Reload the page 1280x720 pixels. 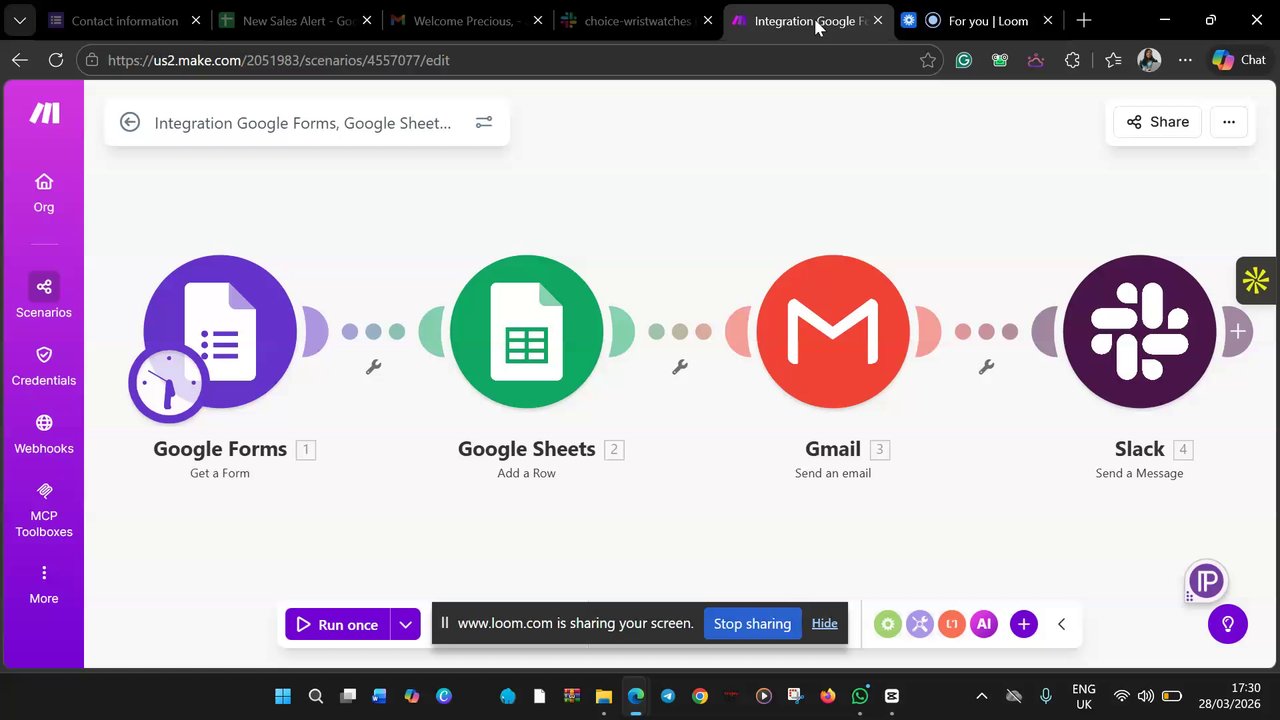tap(56, 60)
